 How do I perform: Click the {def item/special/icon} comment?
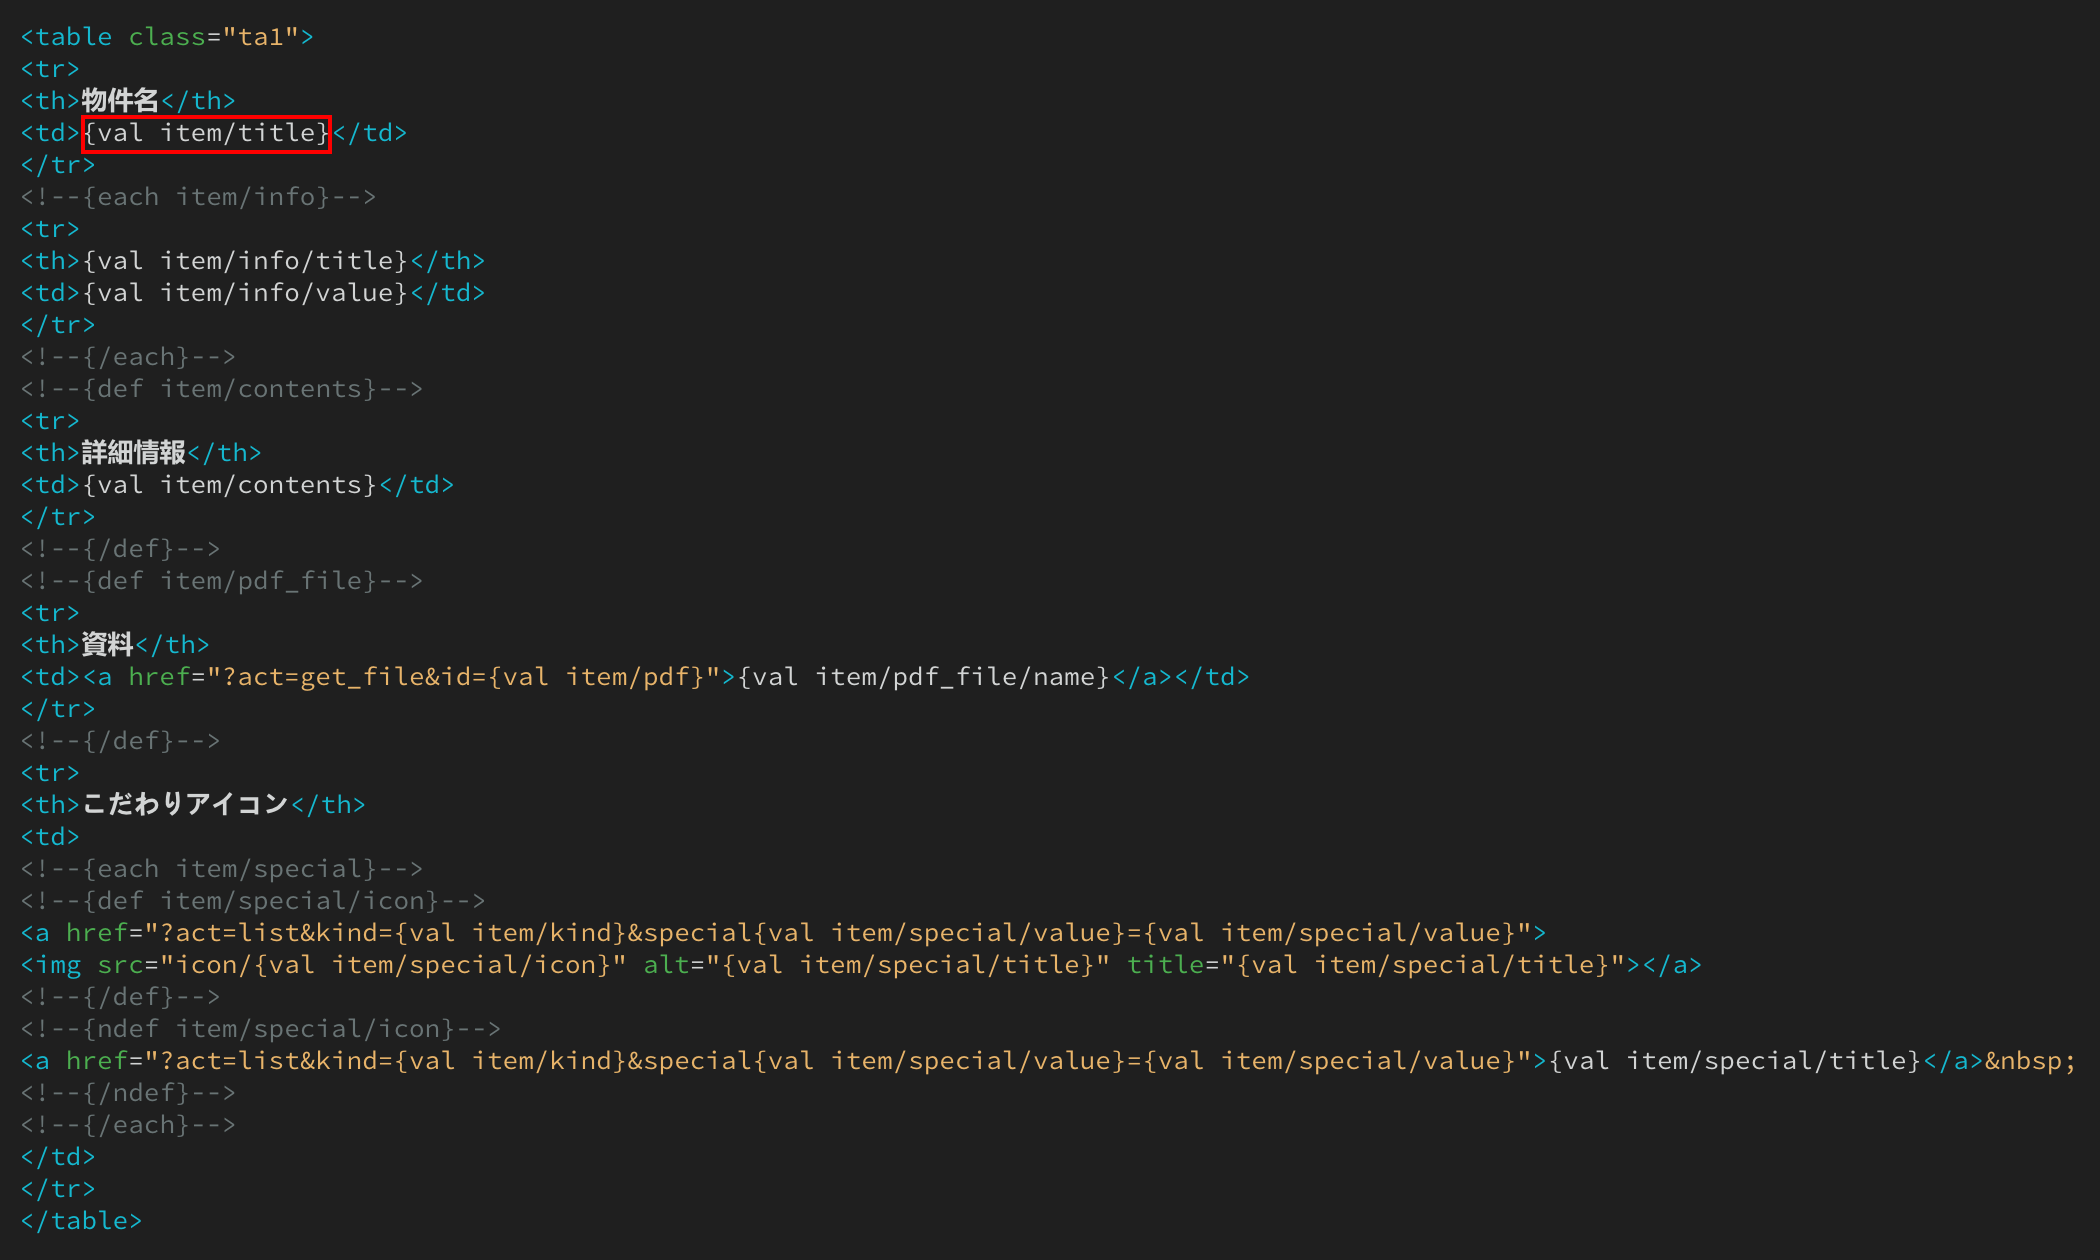click(252, 901)
